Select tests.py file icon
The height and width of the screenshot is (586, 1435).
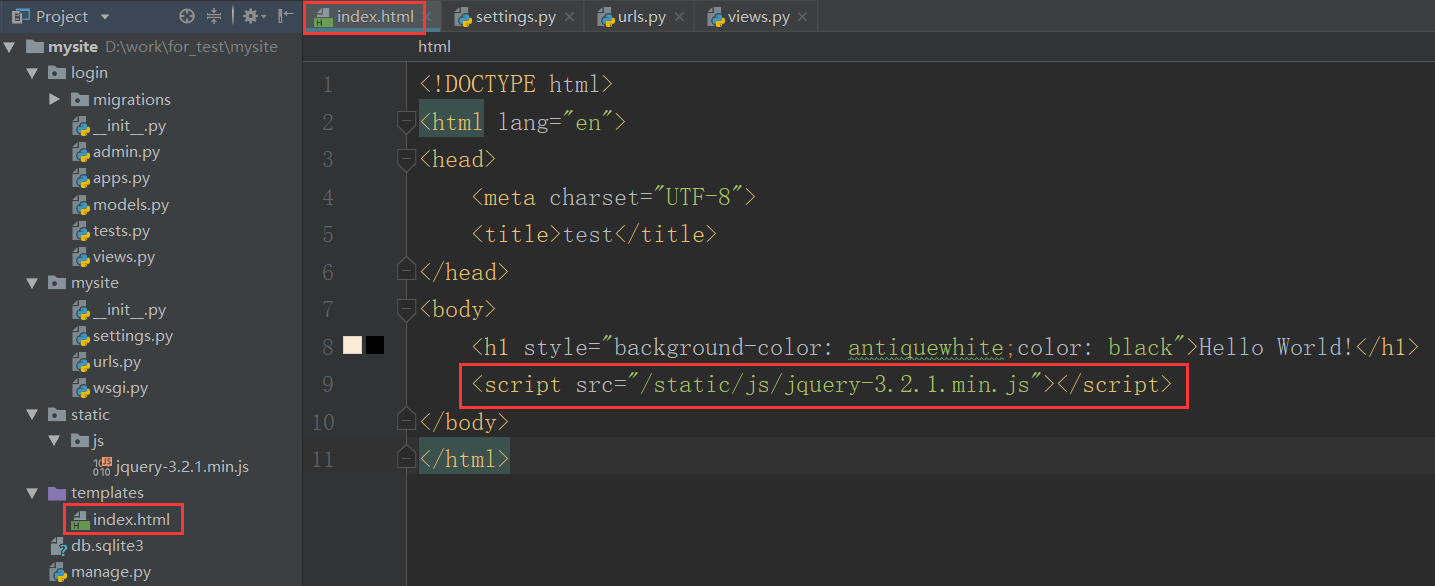(x=81, y=231)
